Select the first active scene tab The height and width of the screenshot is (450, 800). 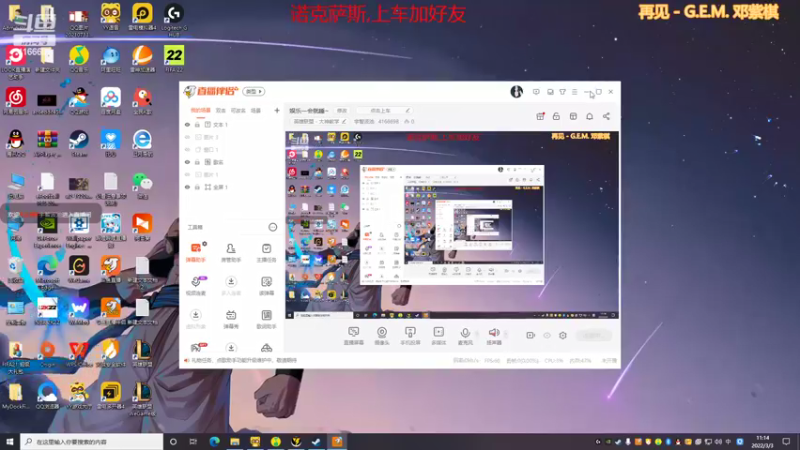tap(201, 110)
